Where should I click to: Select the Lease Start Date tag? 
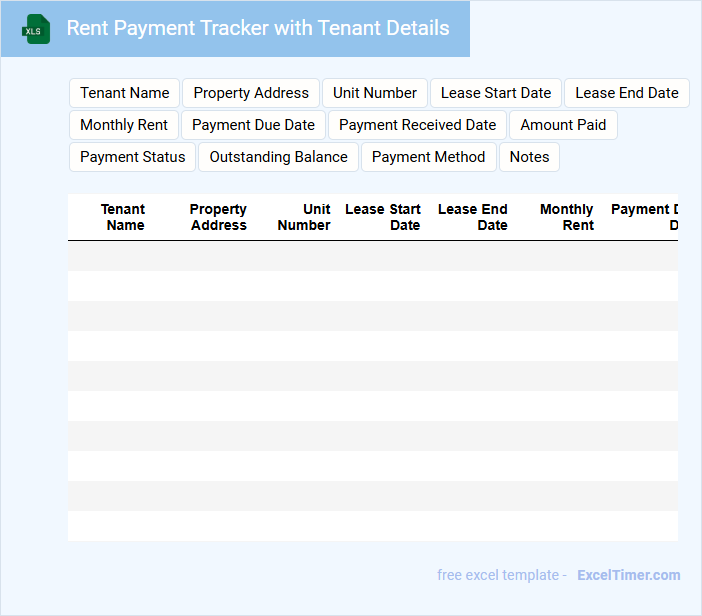[496, 93]
